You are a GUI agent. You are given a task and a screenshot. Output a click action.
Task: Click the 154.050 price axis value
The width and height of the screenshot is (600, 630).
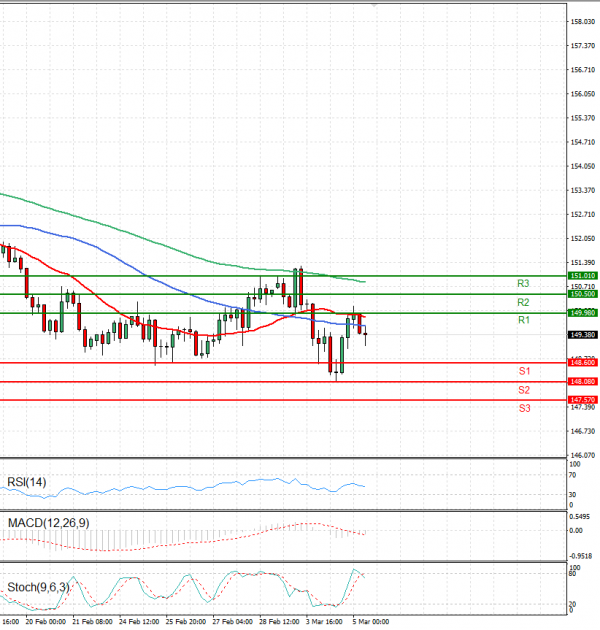pyautogui.click(x=583, y=166)
